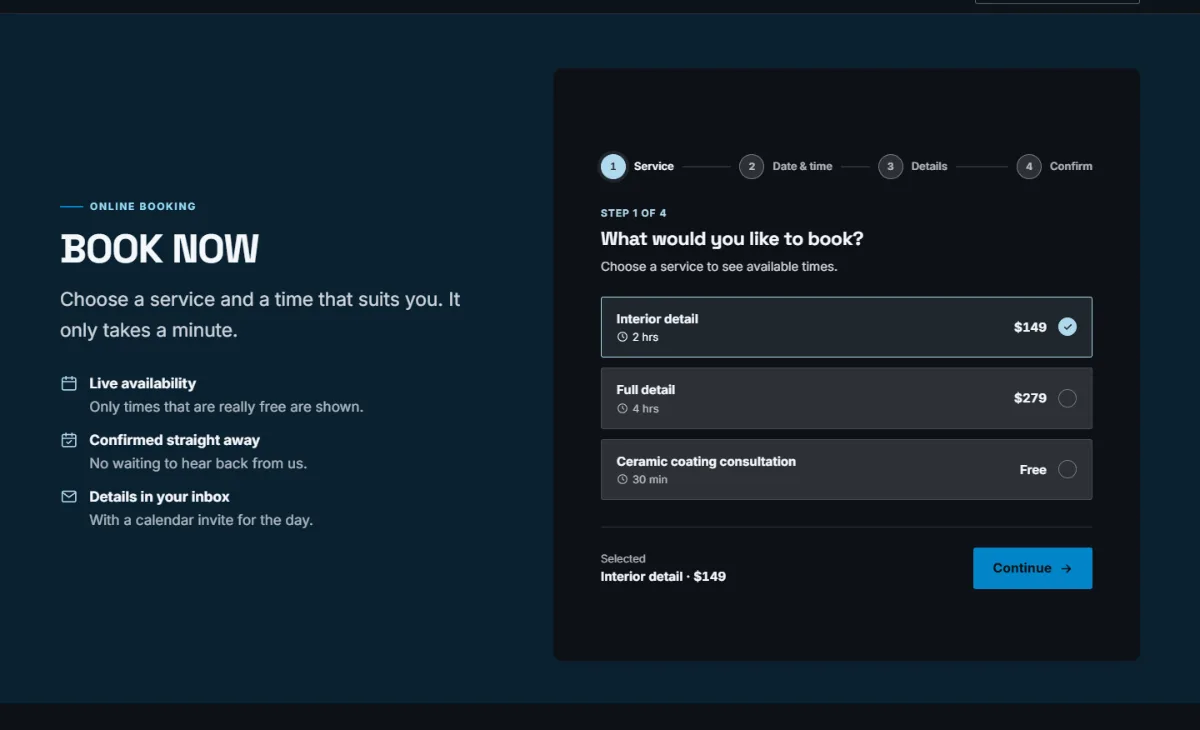This screenshot has width=1200, height=730.
Task: Select the Full detail radio button
Action: [x=1067, y=398]
